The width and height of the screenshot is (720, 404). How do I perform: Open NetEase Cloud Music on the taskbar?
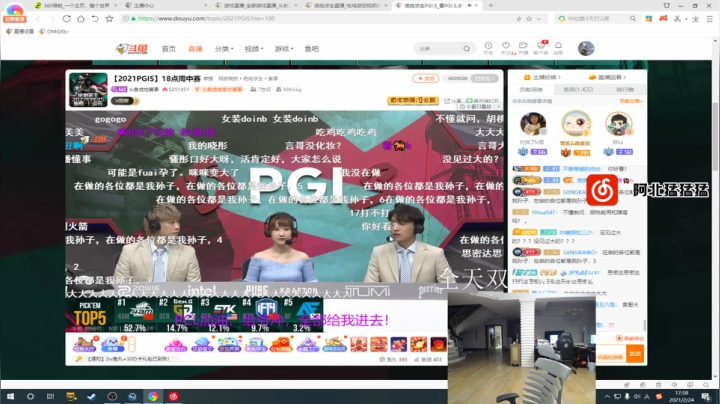tap(174, 396)
